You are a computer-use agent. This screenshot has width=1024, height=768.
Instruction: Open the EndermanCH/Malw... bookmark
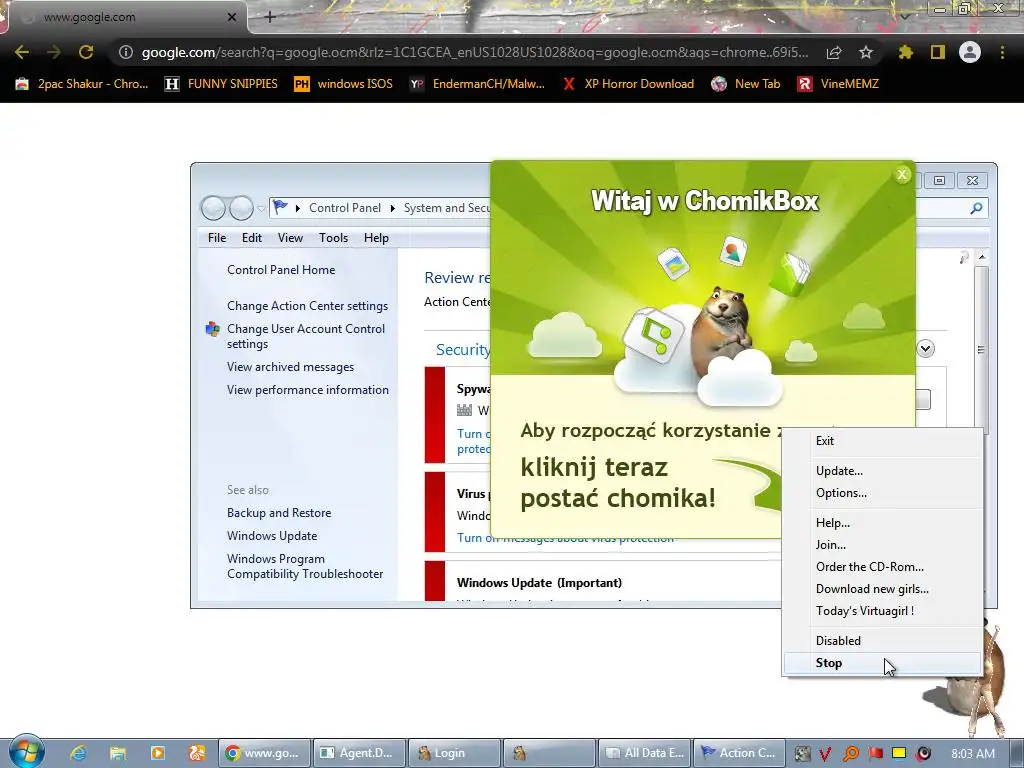(x=477, y=84)
